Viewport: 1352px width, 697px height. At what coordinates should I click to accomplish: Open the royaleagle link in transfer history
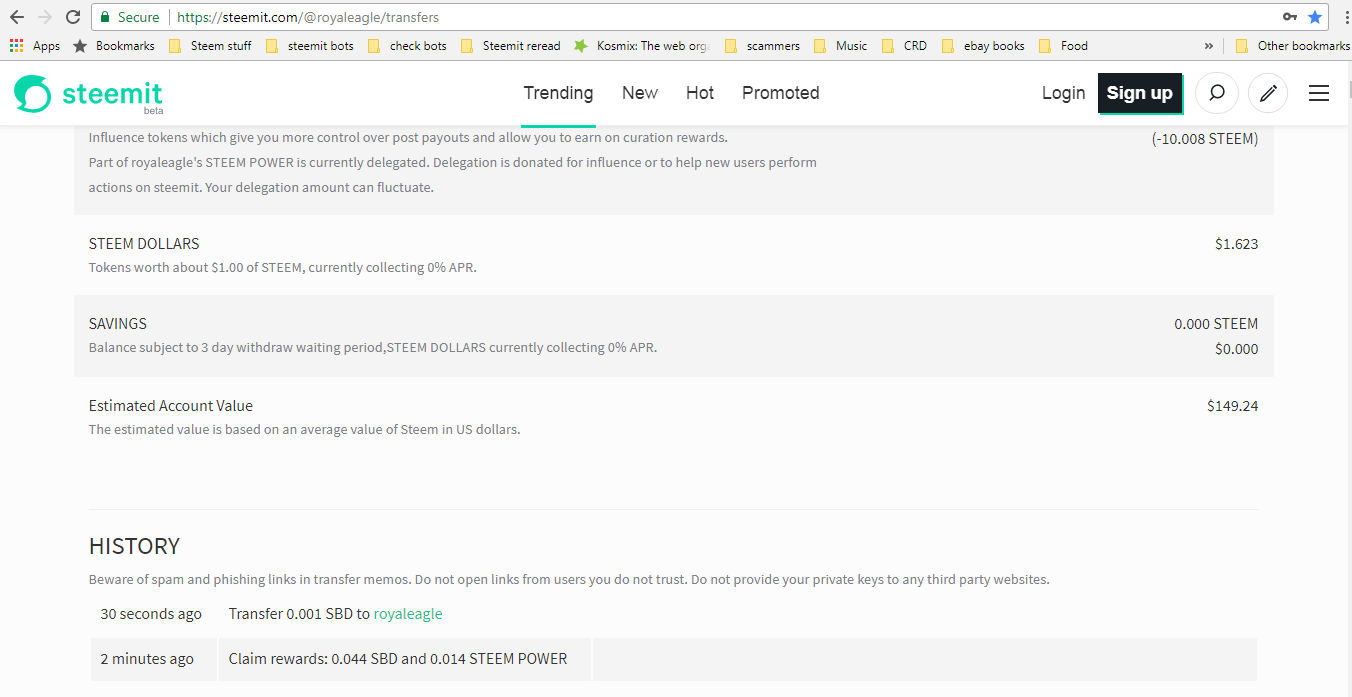[x=408, y=614]
